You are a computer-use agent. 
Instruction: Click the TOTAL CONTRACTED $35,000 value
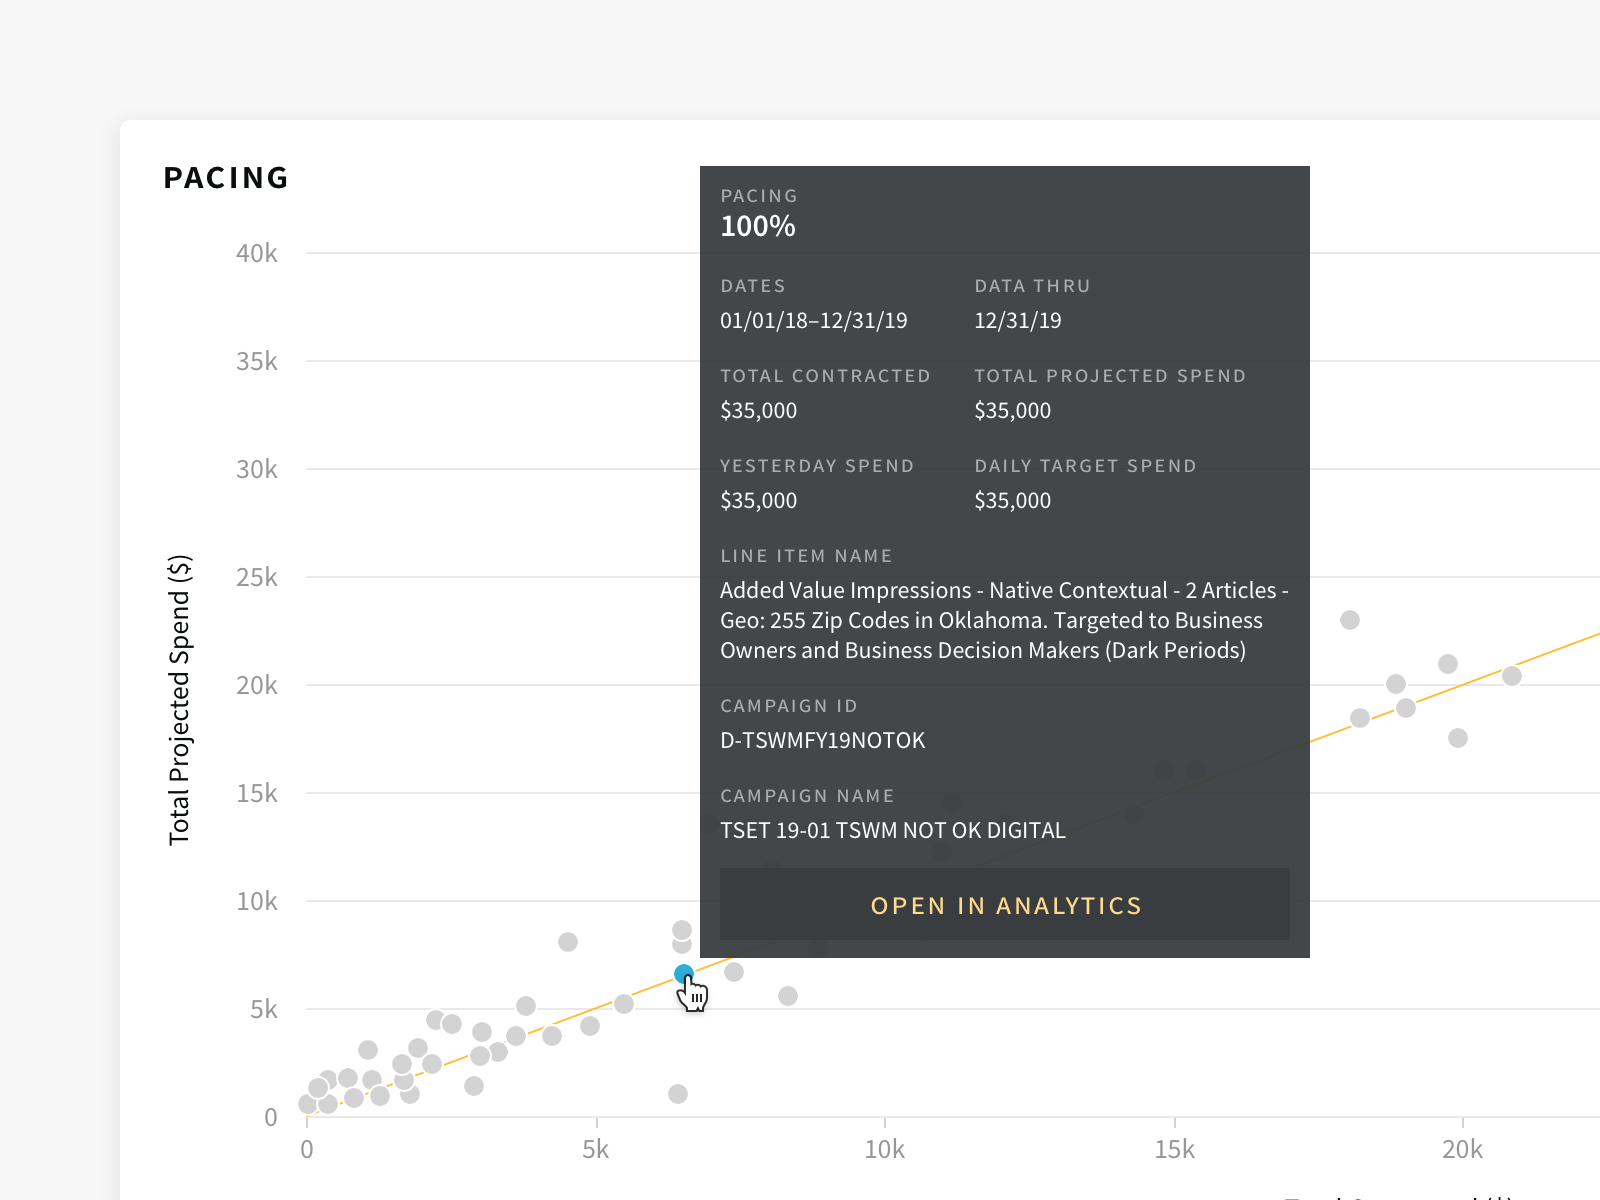(759, 410)
